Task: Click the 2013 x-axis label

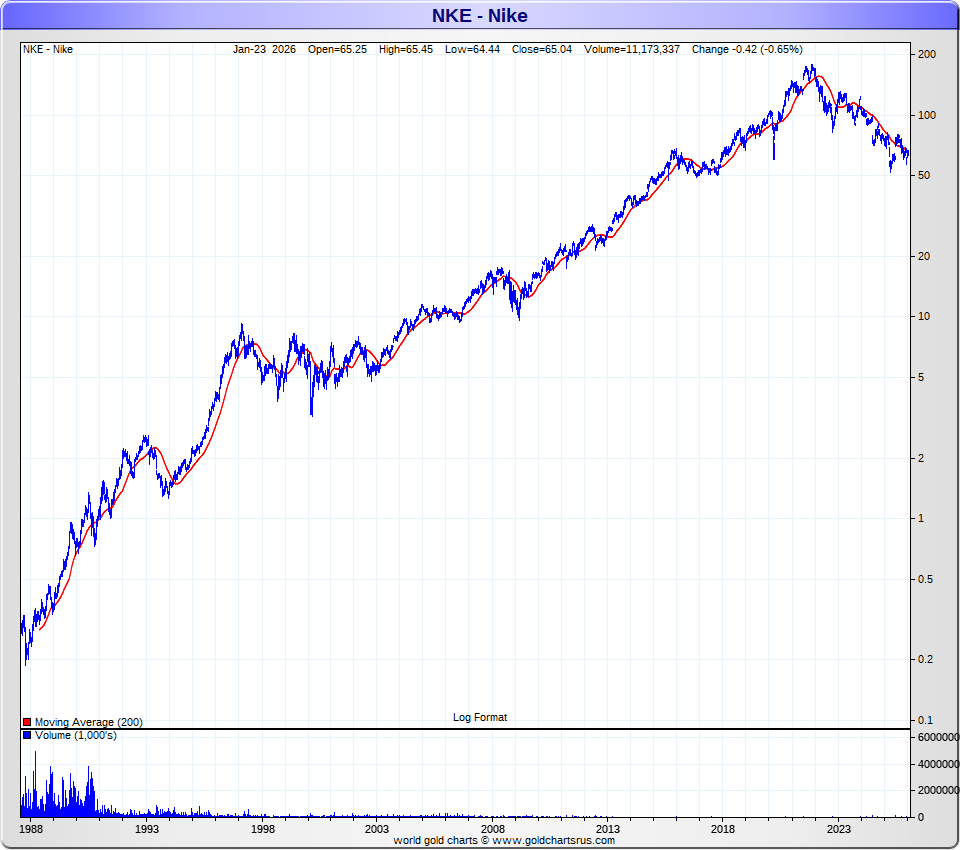Action: 607,829
